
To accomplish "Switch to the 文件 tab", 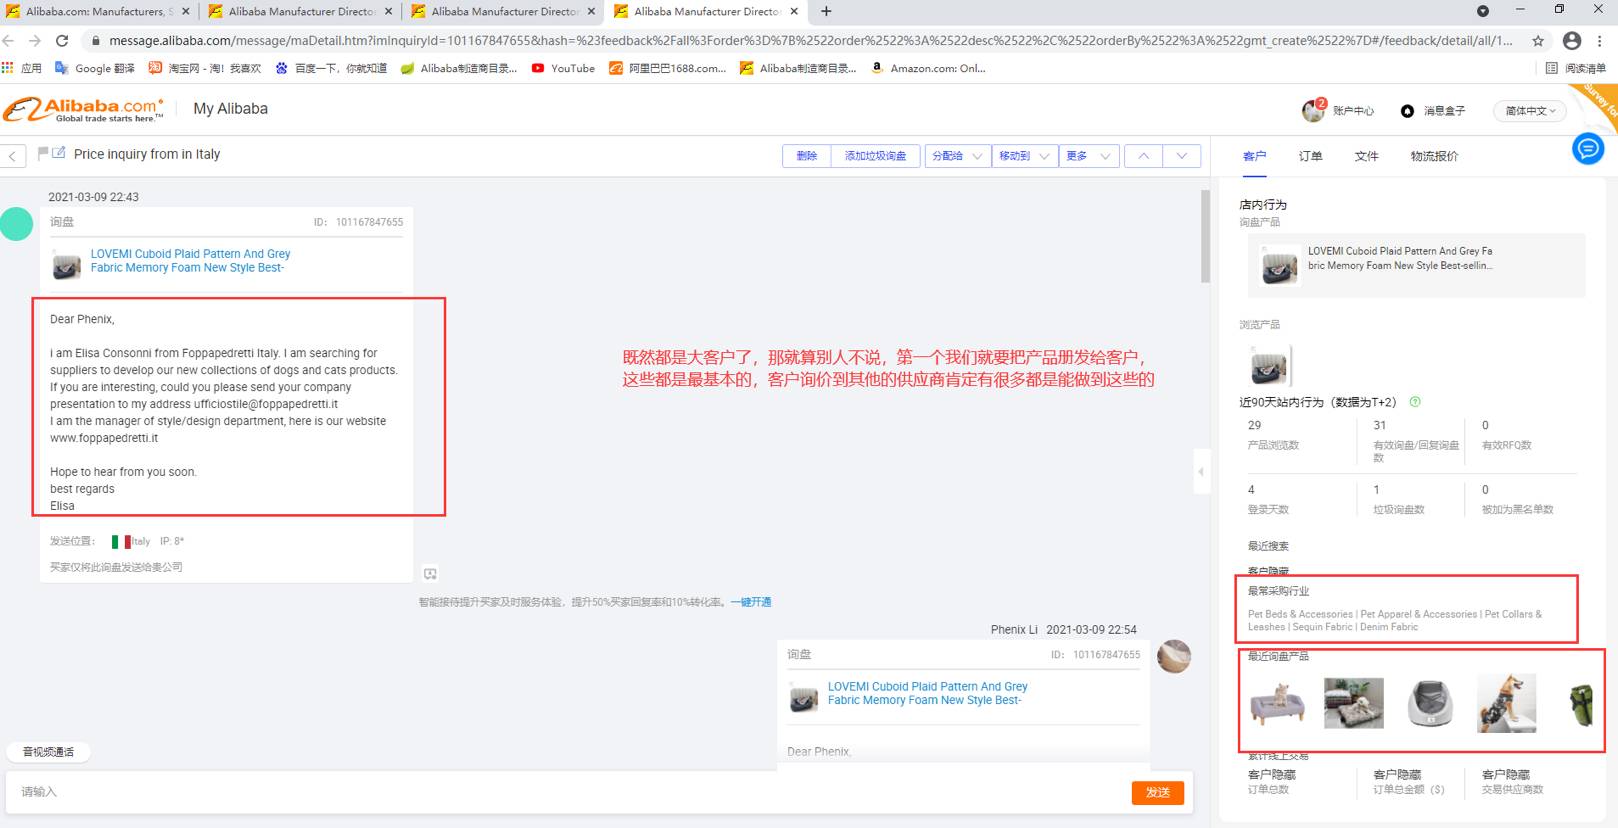I will pyautogui.click(x=1366, y=156).
